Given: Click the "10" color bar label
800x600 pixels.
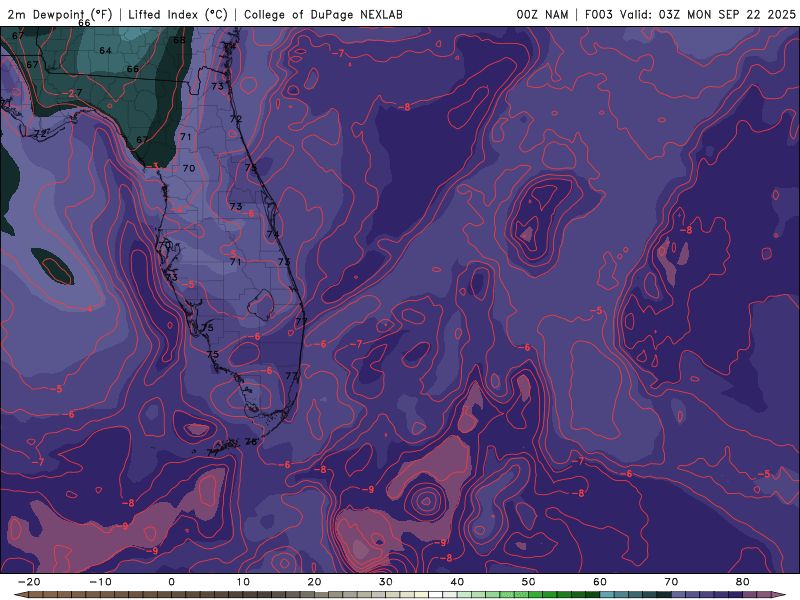Looking at the screenshot, I should click(243, 582).
